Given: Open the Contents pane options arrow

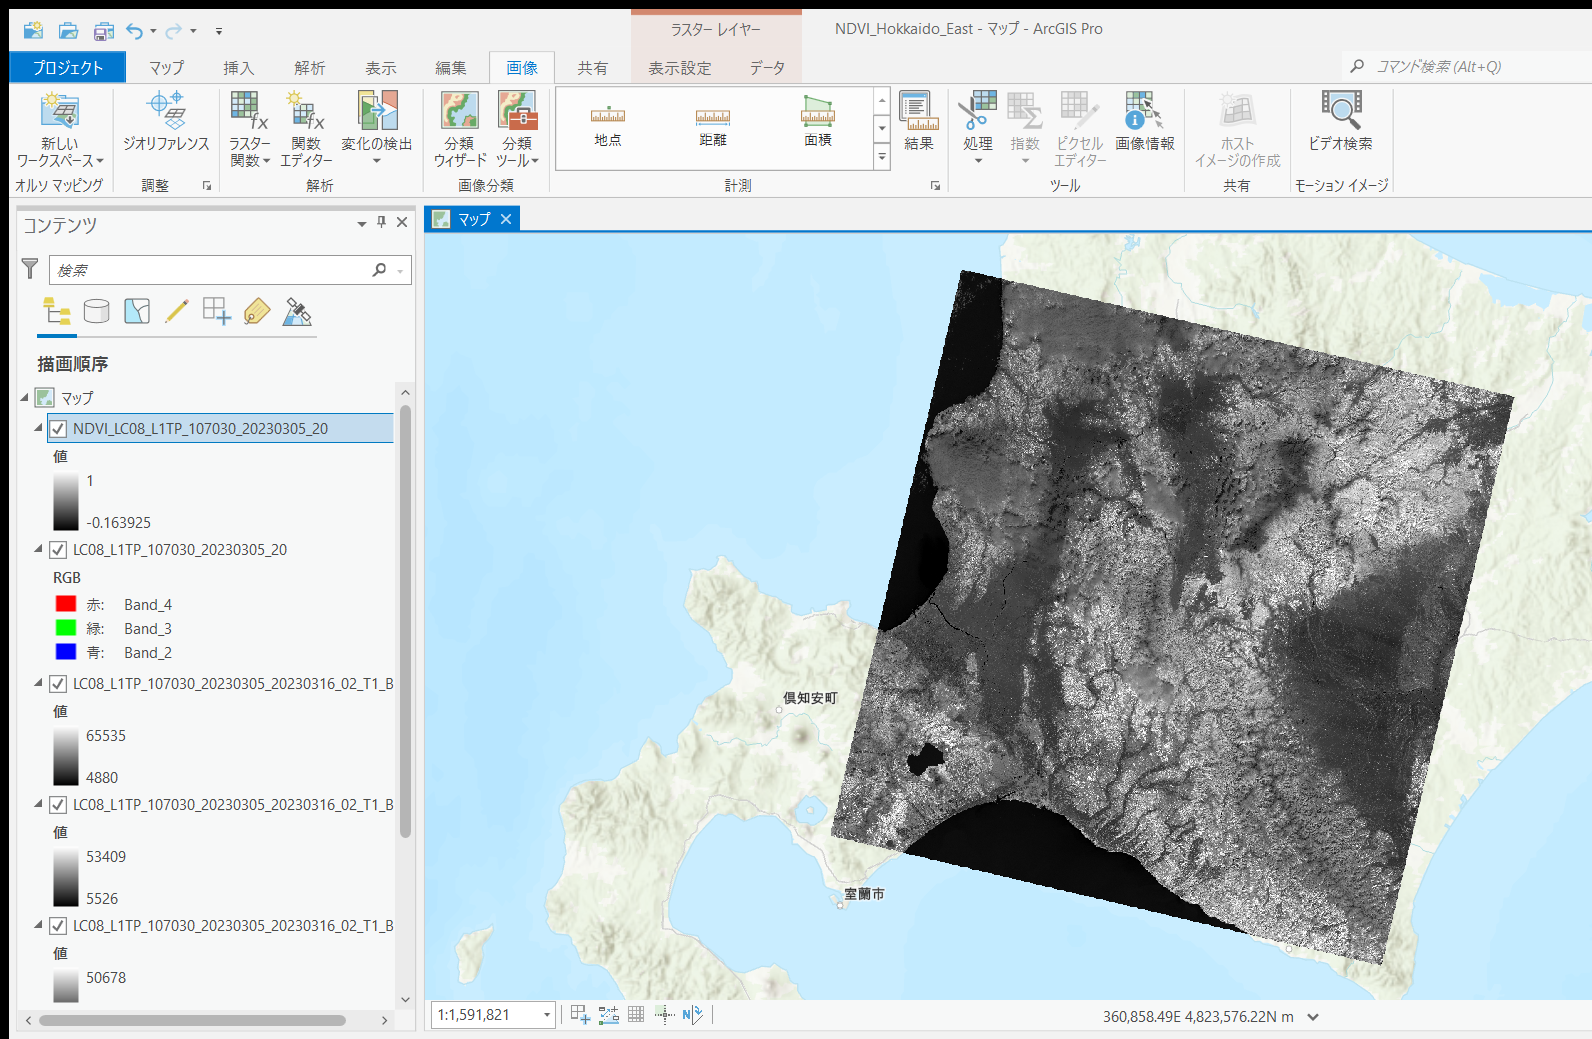Looking at the screenshot, I should tap(362, 224).
